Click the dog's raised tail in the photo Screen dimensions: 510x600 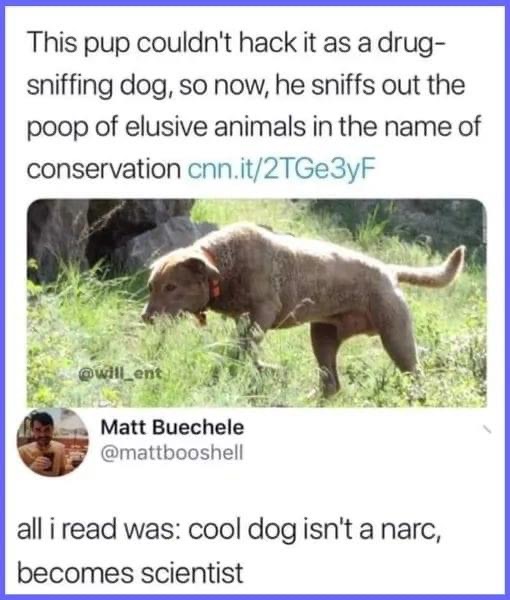click(x=430, y=269)
